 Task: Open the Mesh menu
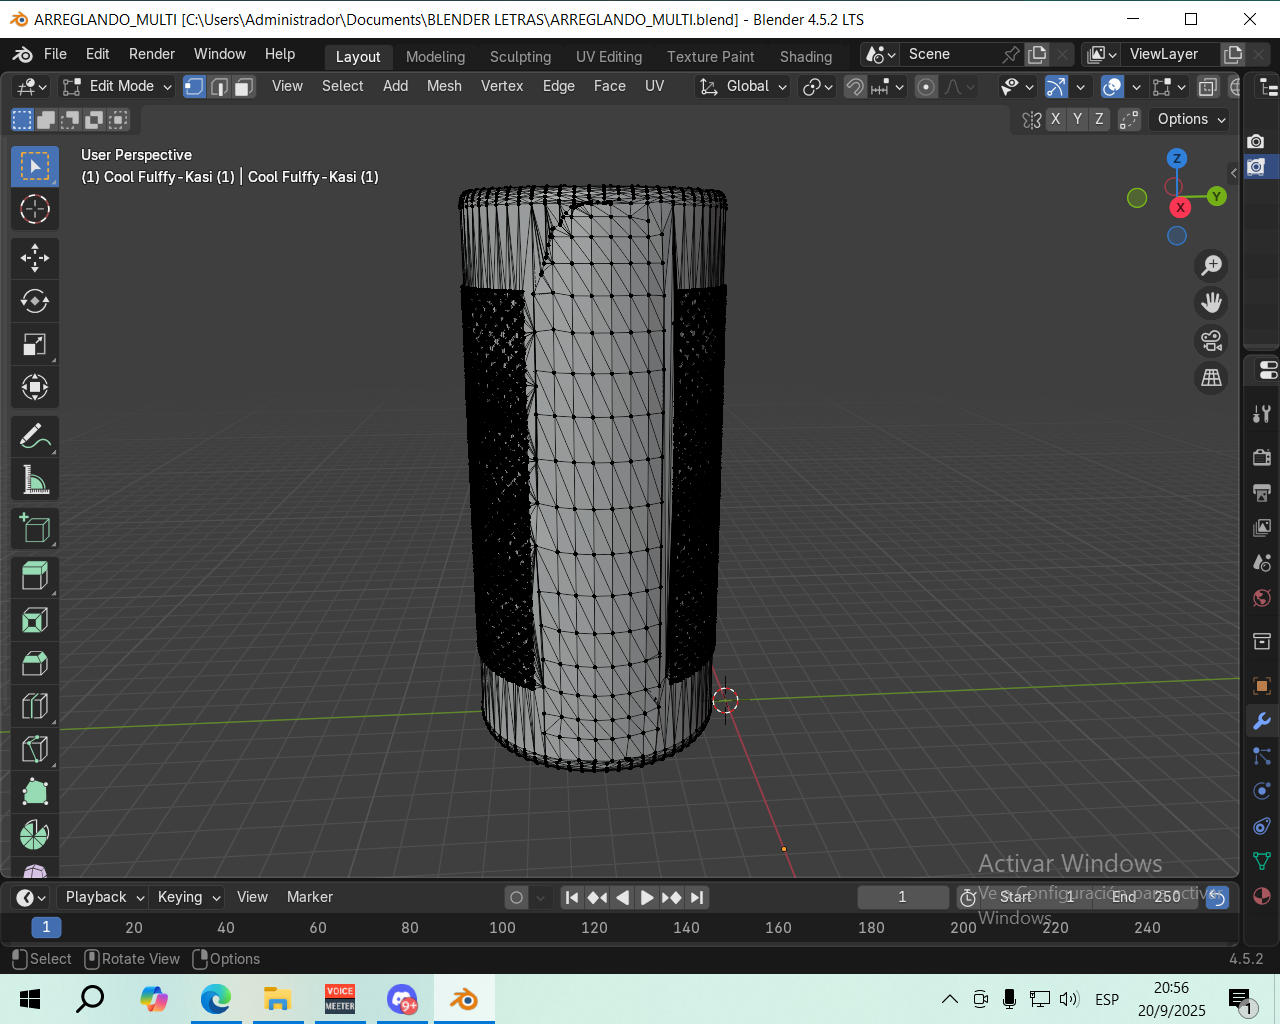click(444, 86)
